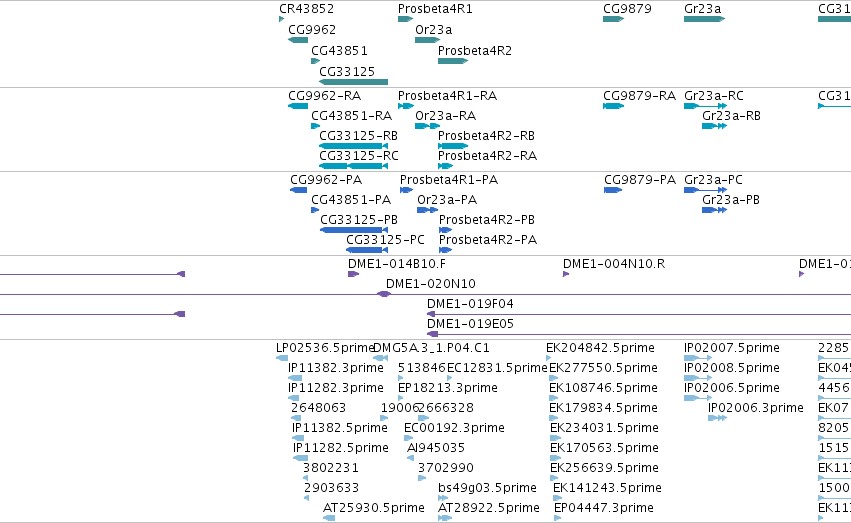Click the Prosbeta4R2-PB protein label
The image size is (851, 523).
[487, 220]
